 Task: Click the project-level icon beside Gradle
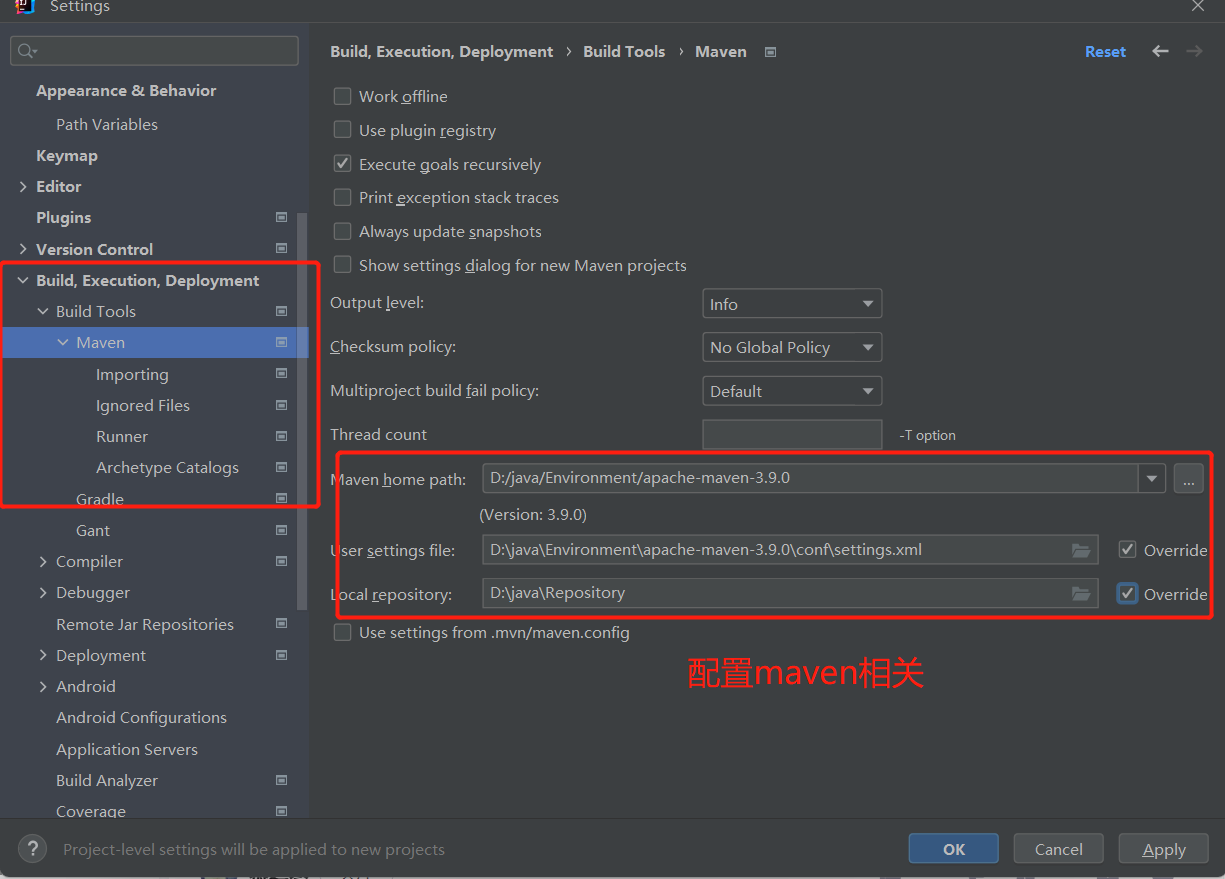point(281,498)
